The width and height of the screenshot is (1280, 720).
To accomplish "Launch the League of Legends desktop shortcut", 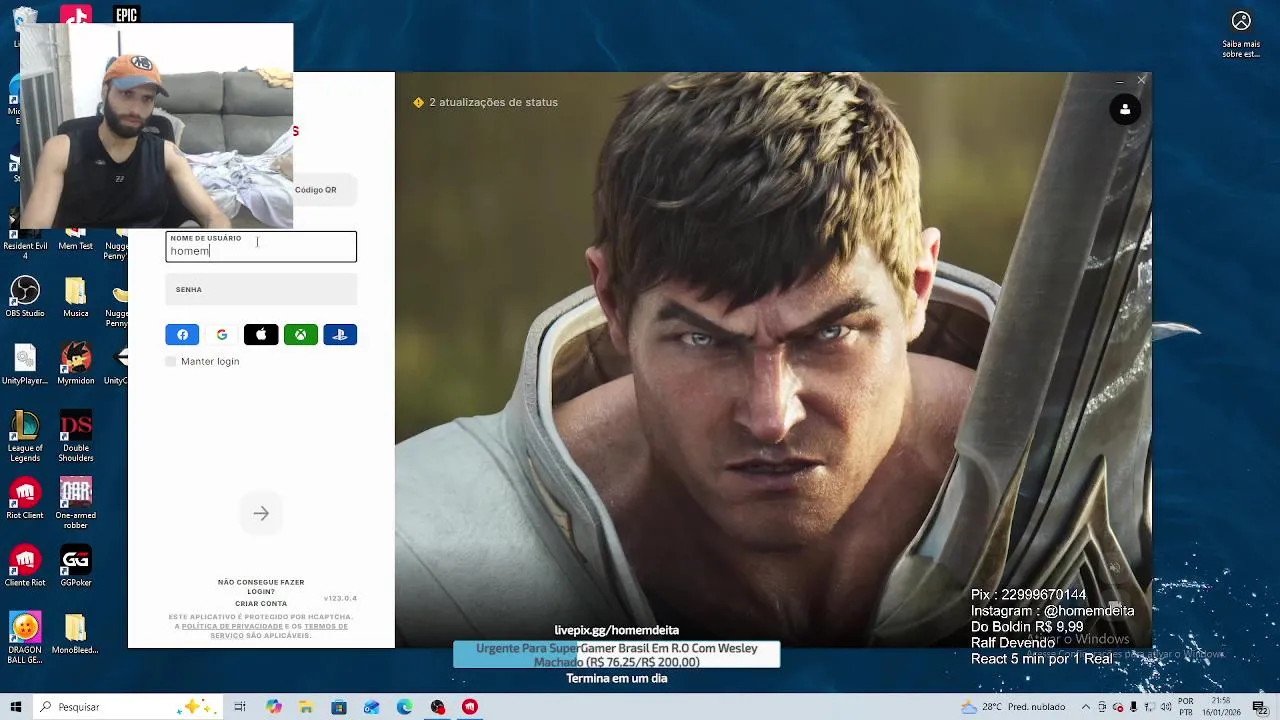I will point(25,437).
